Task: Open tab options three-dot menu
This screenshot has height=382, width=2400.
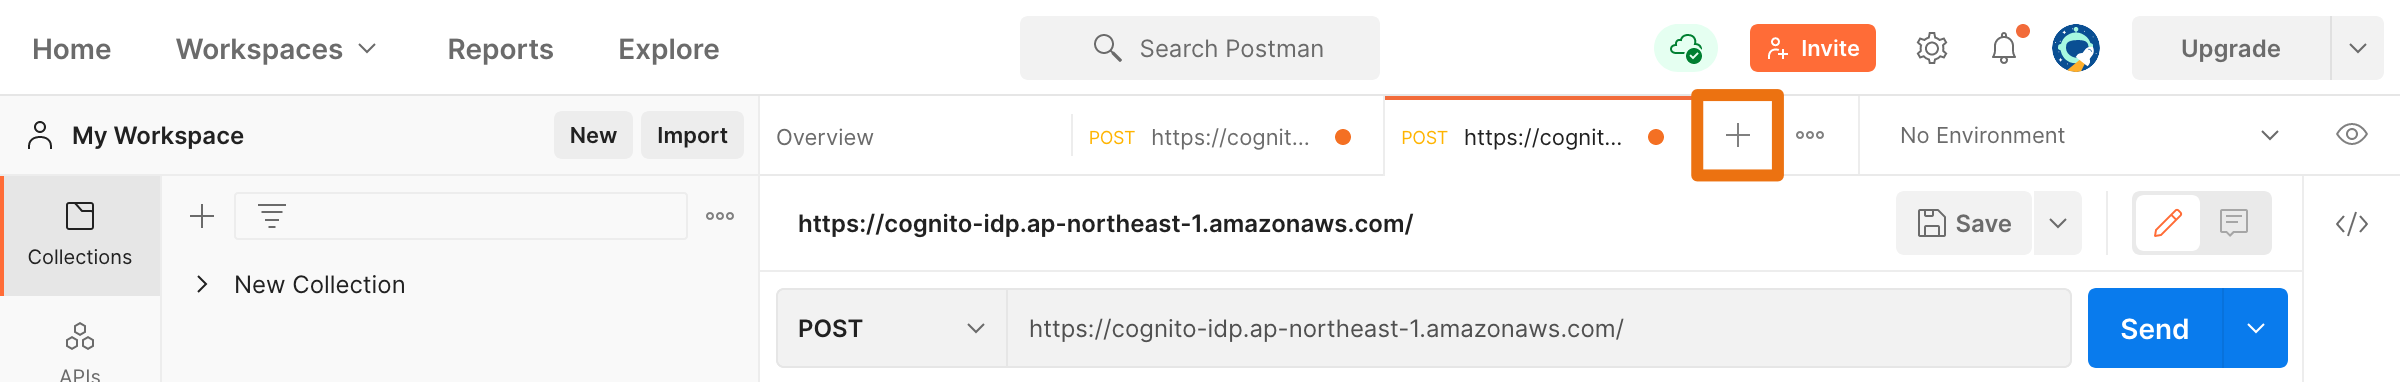Action: 1810,135
